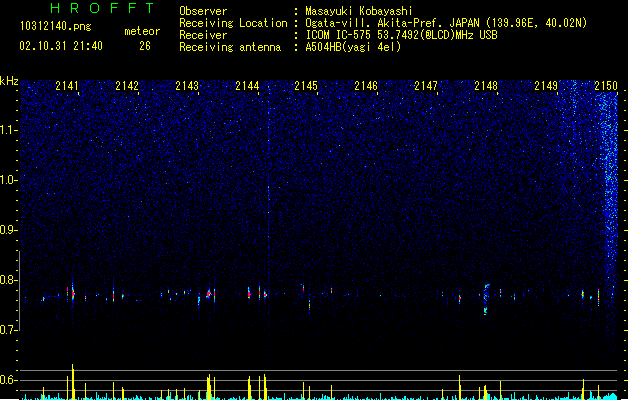This screenshot has width=629, height=400.
Task: Click the 1.0 kHz axis label
Action: (8, 180)
